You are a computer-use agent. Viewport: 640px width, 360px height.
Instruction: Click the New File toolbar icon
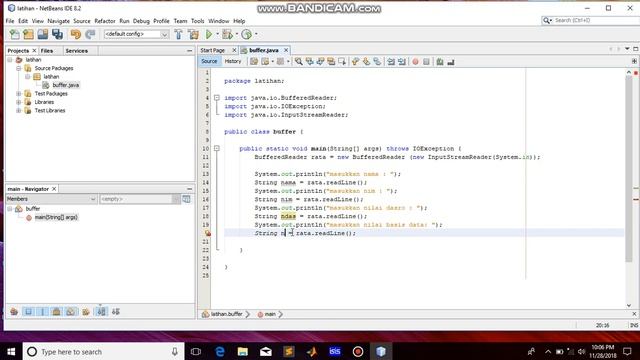pyautogui.click(x=14, y=34)
